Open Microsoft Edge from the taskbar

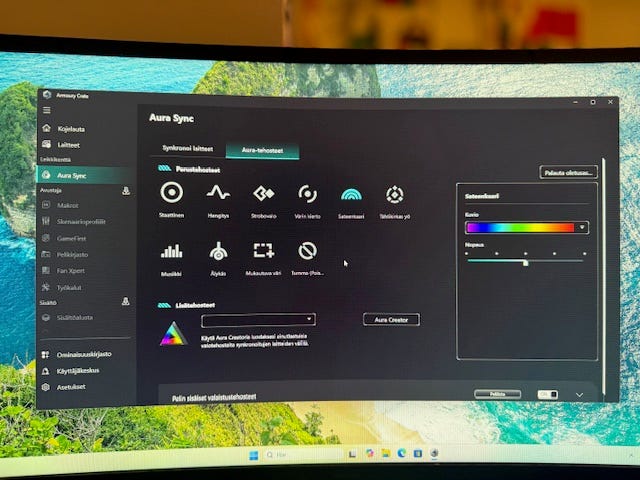click(x=402, y=453)
